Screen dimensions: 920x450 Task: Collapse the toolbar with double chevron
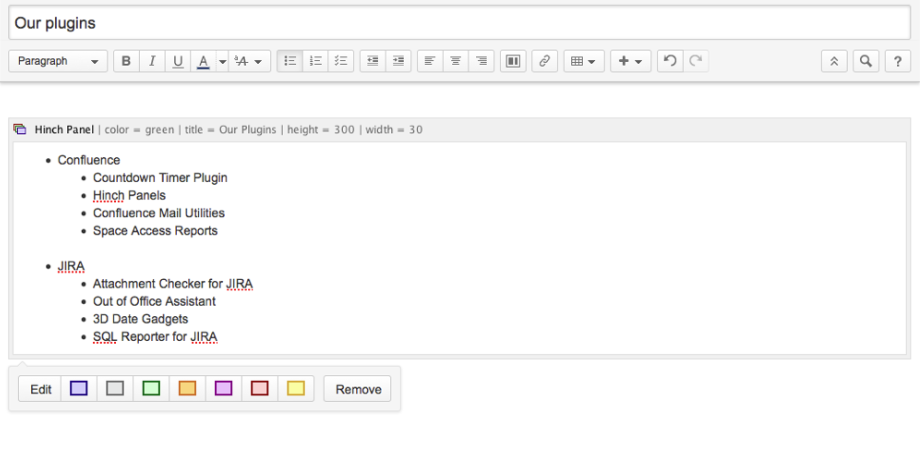point(834,61)
